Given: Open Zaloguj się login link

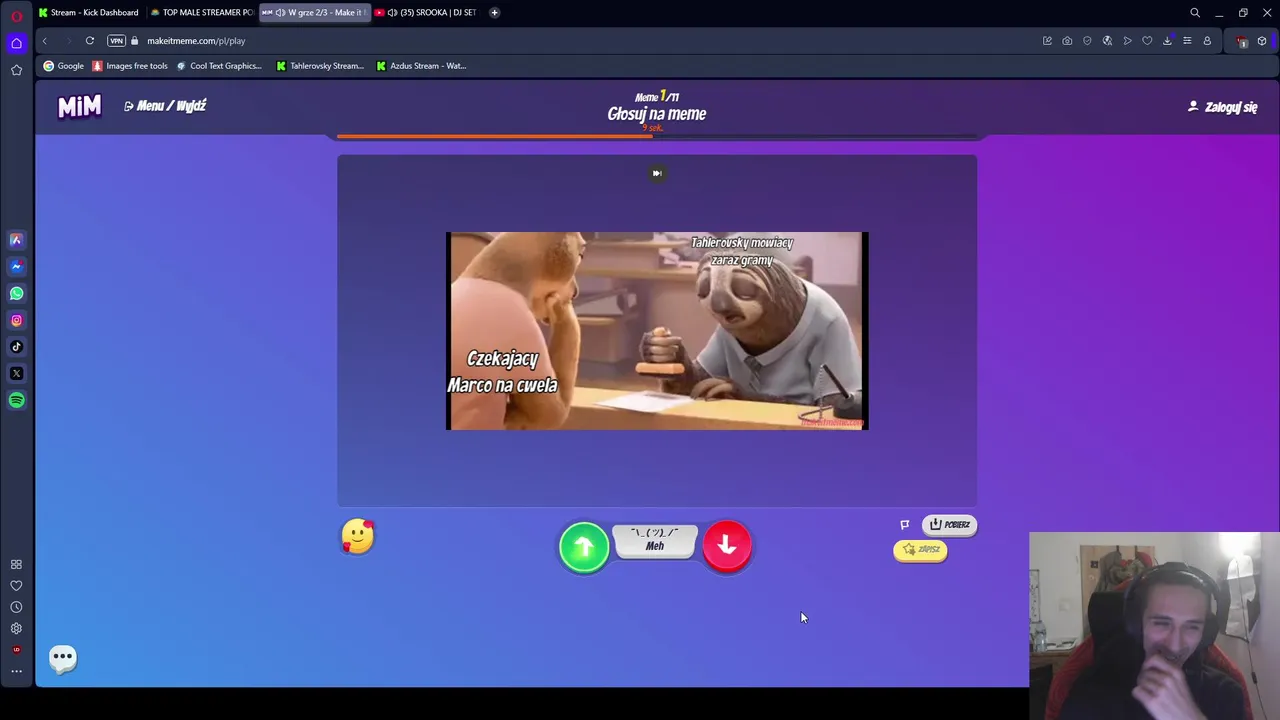Looking at the screenshot, I should pos(1222,107).
